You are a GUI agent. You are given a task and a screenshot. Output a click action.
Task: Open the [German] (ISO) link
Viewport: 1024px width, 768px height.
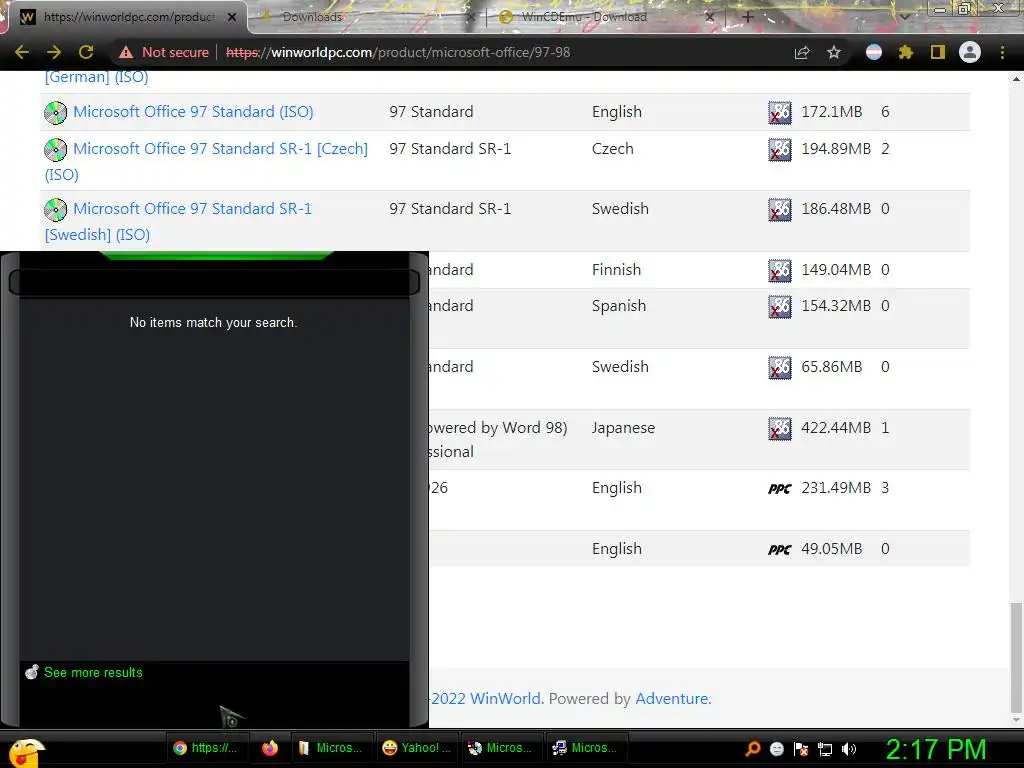pos(97,77)
